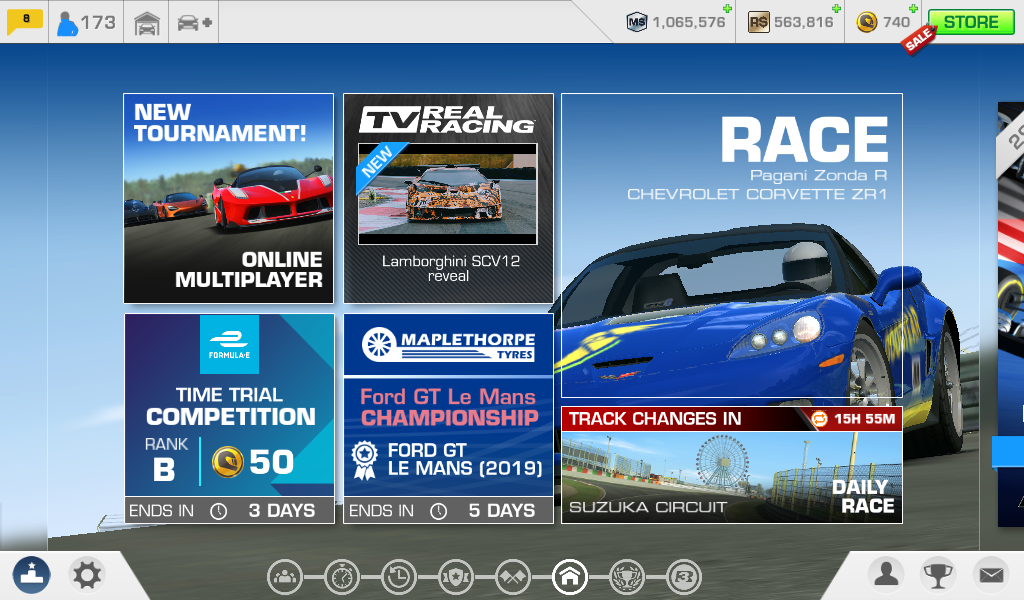Click the add car icon

(x=194, y=23)
